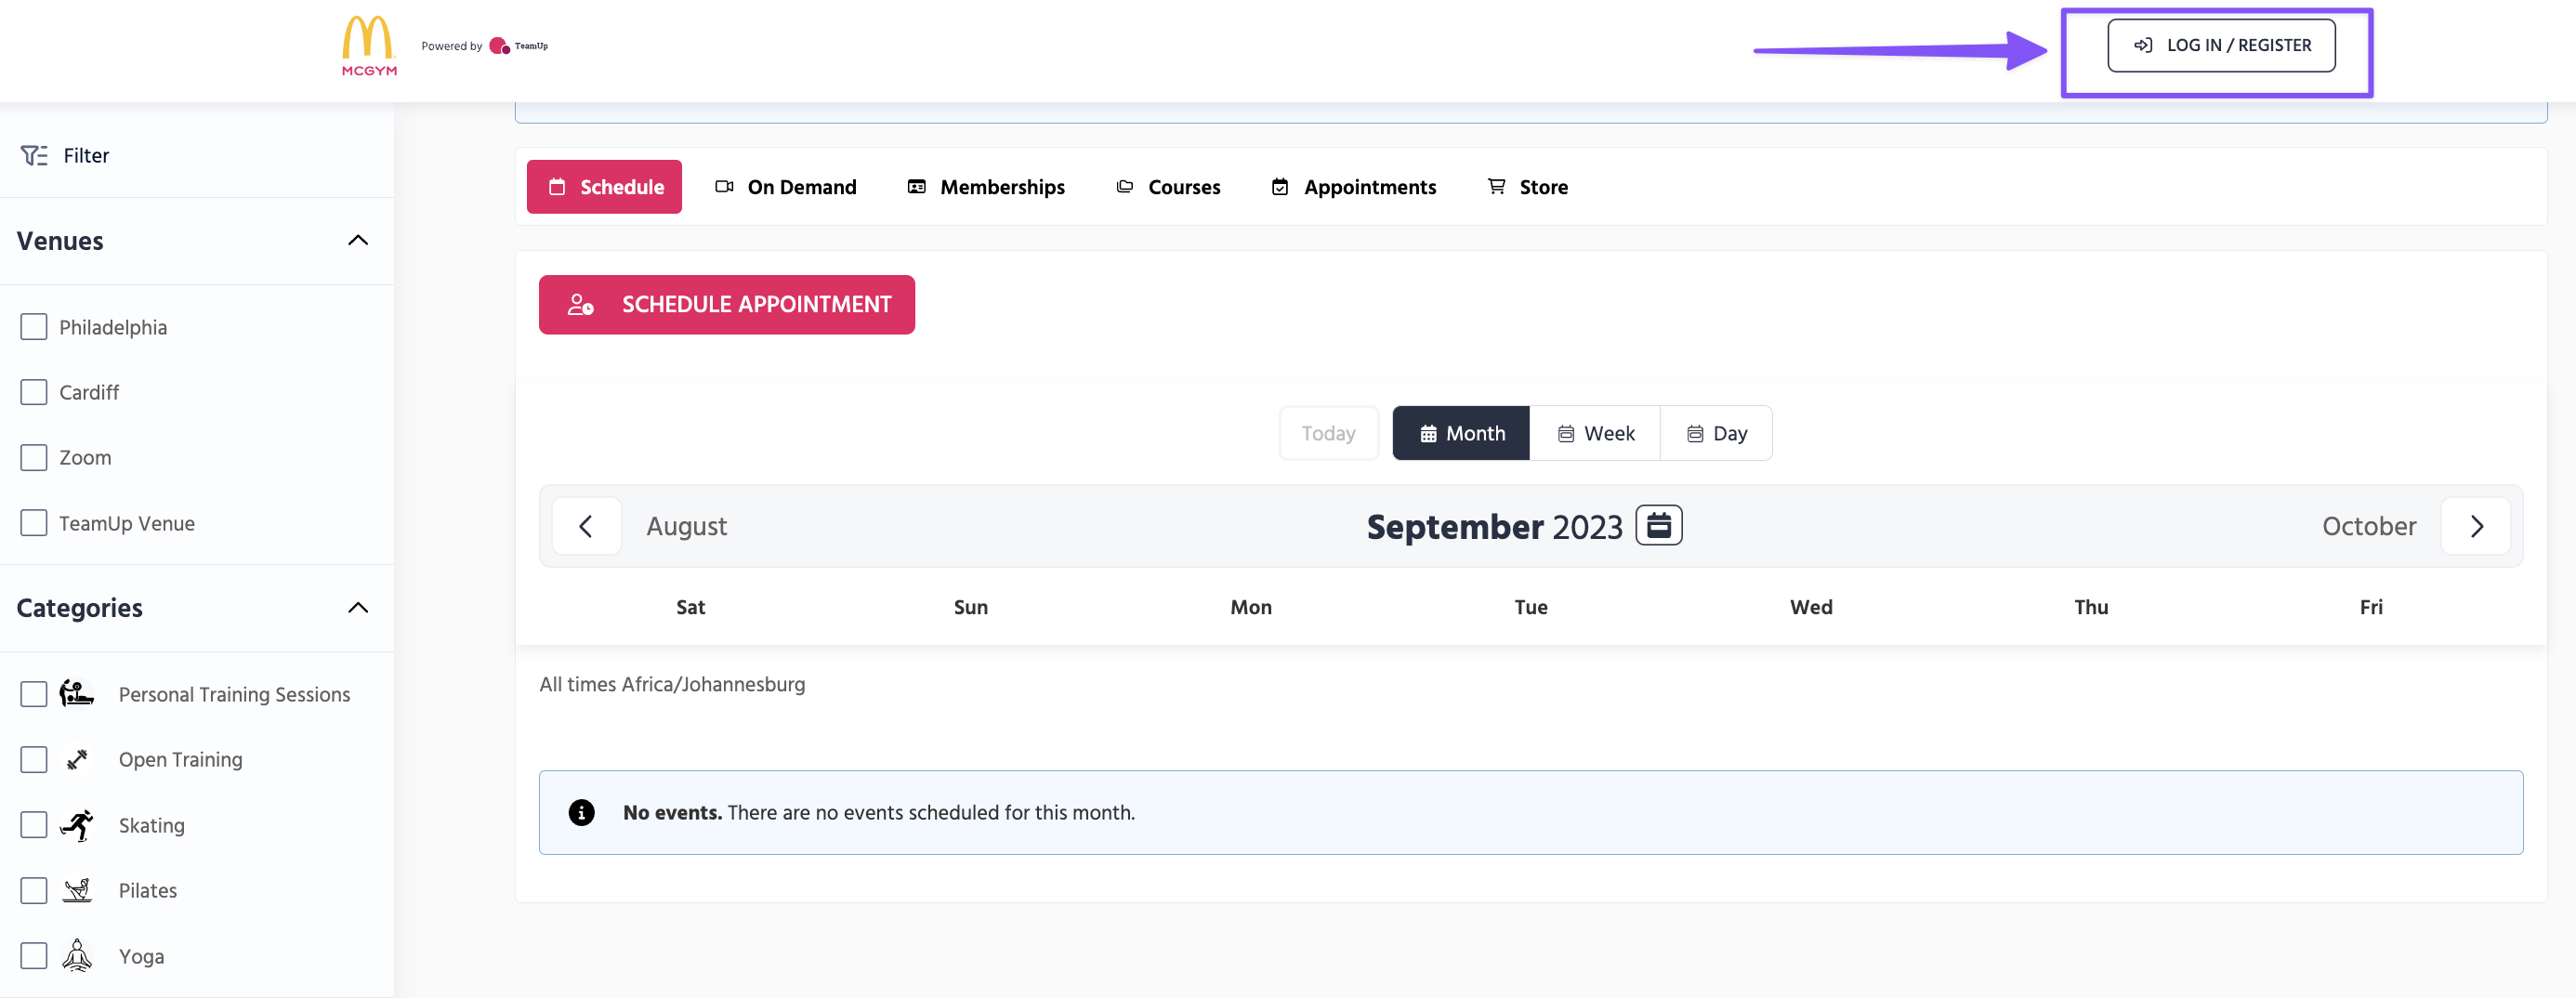Click the Personal Training Sessions icon
Image resolution: width=2576 pixels, height=998 pixels.
point(77,694)
